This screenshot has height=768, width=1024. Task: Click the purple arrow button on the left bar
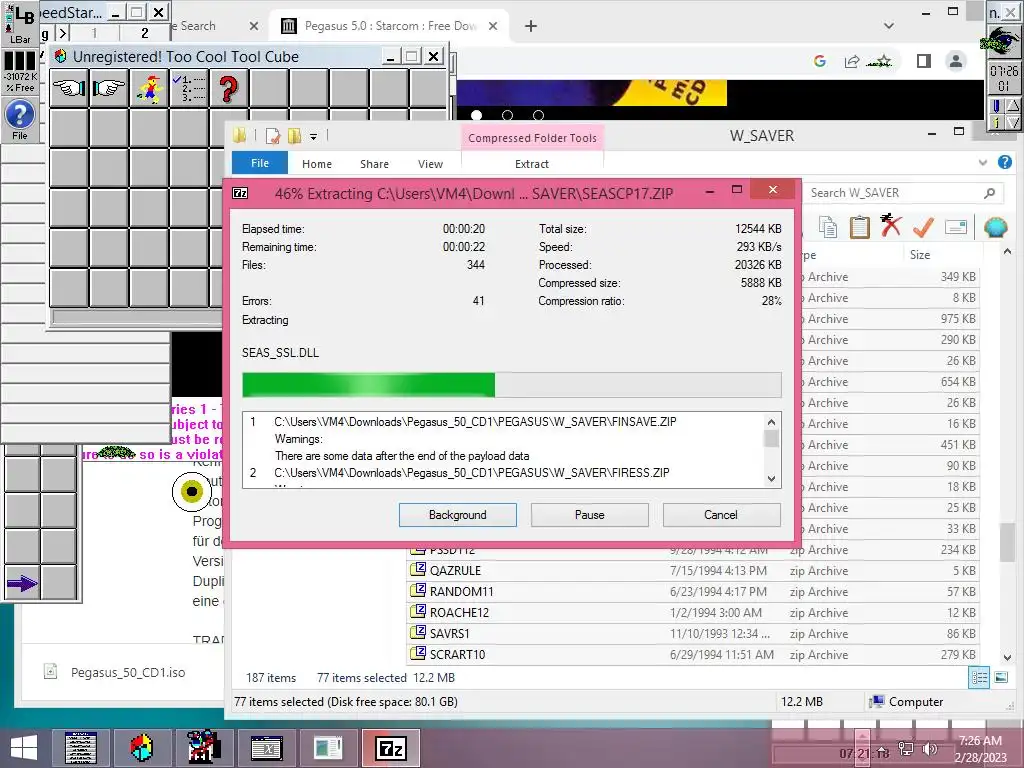(22, 583)
